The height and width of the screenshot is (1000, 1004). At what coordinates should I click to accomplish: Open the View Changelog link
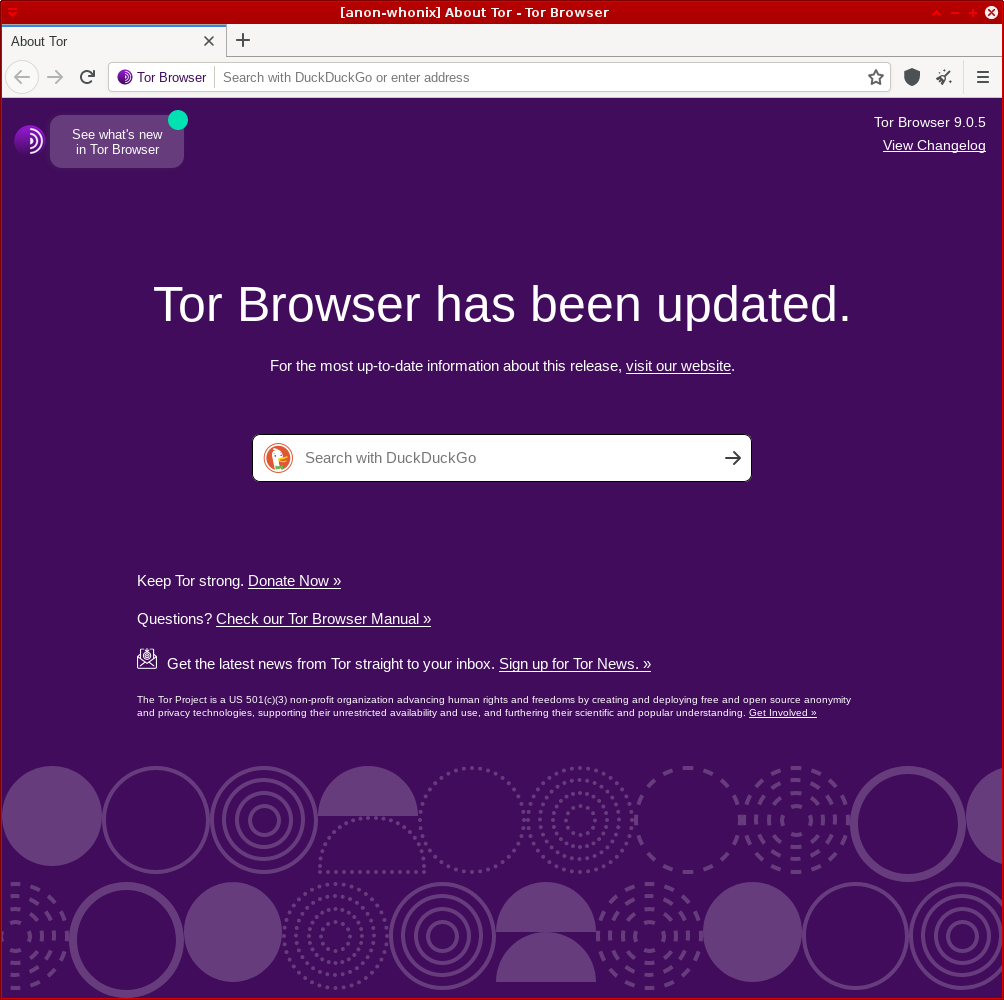pos(934,145)
